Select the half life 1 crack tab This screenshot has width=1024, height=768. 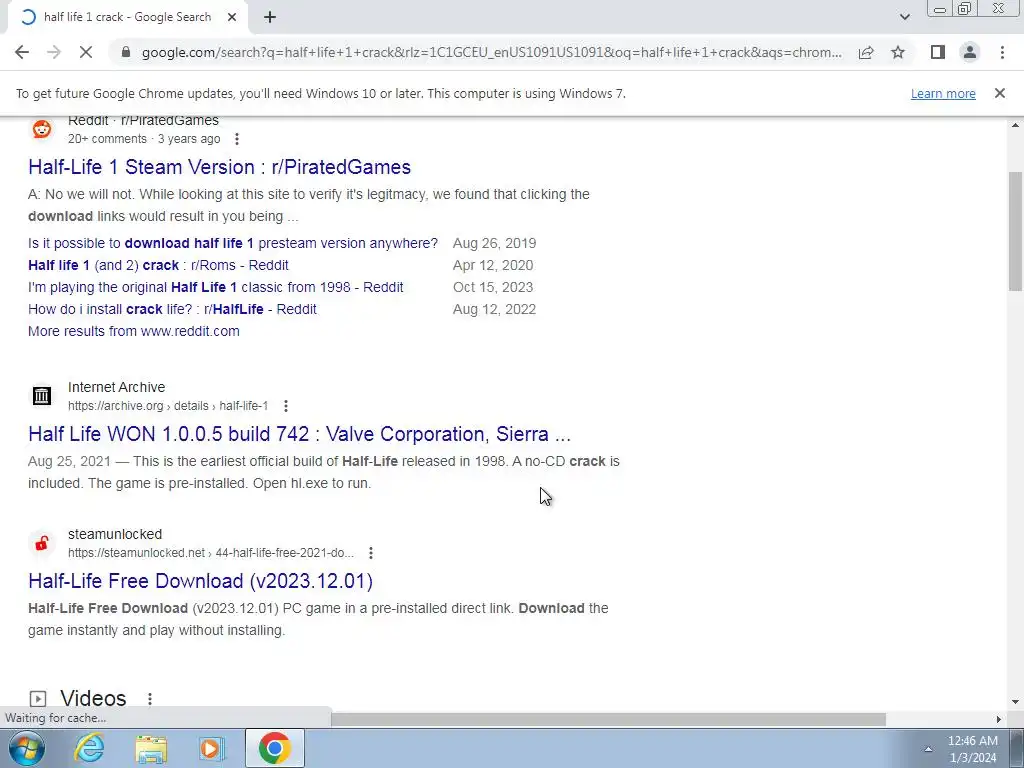pyautogui.click(x=127, y=17)
